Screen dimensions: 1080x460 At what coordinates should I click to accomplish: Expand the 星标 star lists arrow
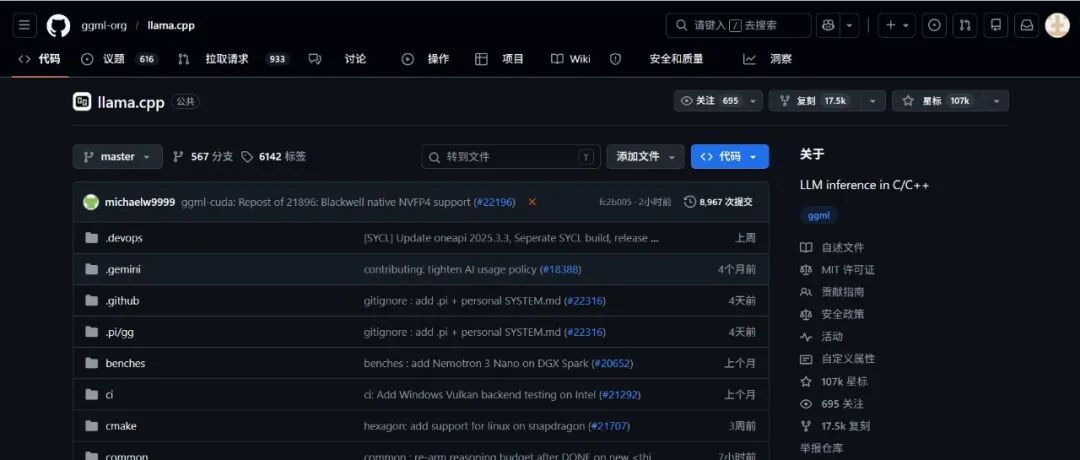click(996, 101)
